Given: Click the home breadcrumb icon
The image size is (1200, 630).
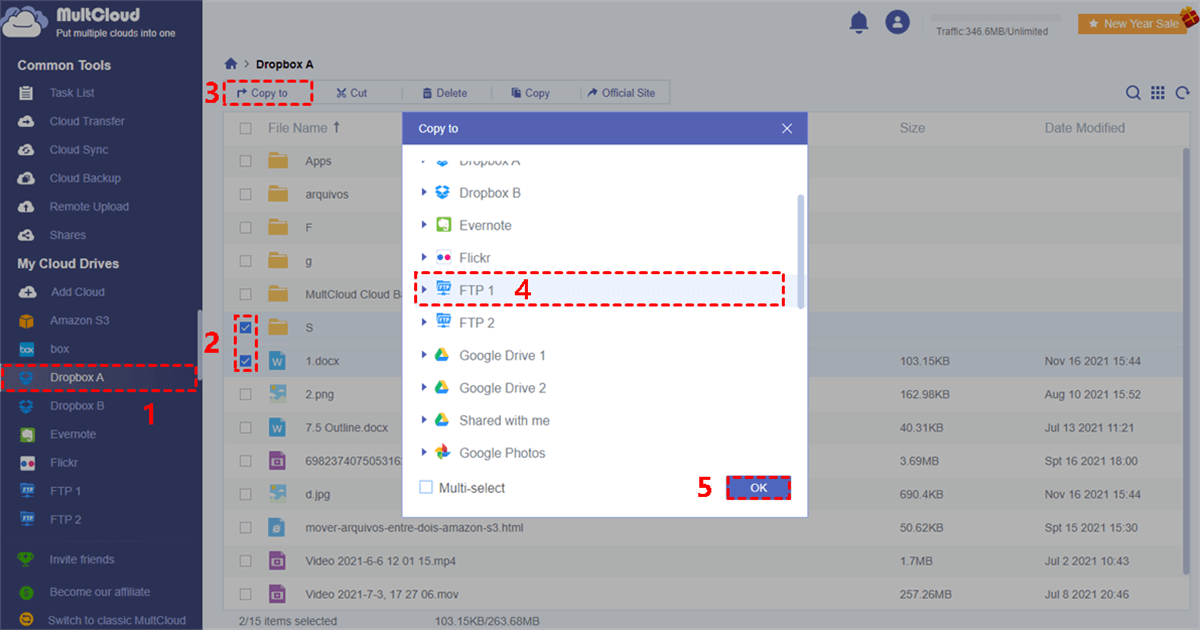Looking at the screenshot, I should (x=231, y=64).
